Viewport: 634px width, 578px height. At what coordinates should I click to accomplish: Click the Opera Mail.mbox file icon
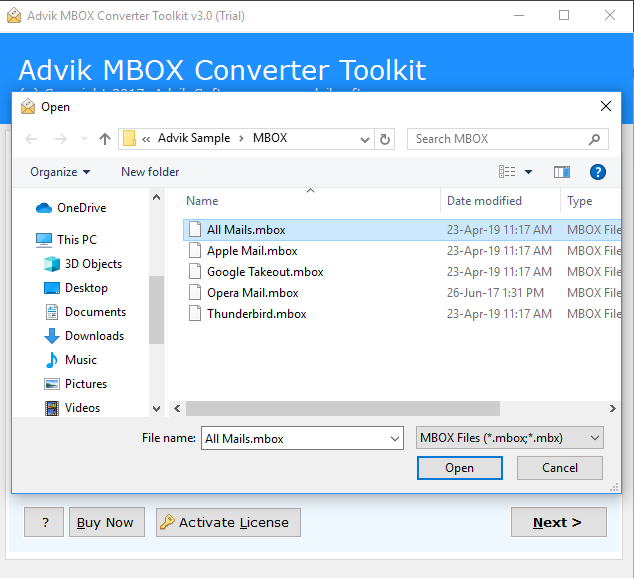[195, 293]
